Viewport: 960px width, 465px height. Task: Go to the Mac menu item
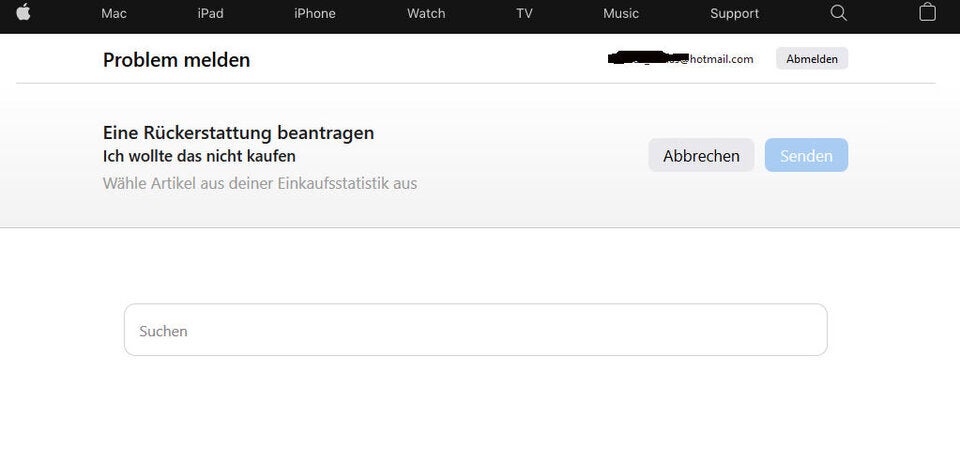[114, 13]
